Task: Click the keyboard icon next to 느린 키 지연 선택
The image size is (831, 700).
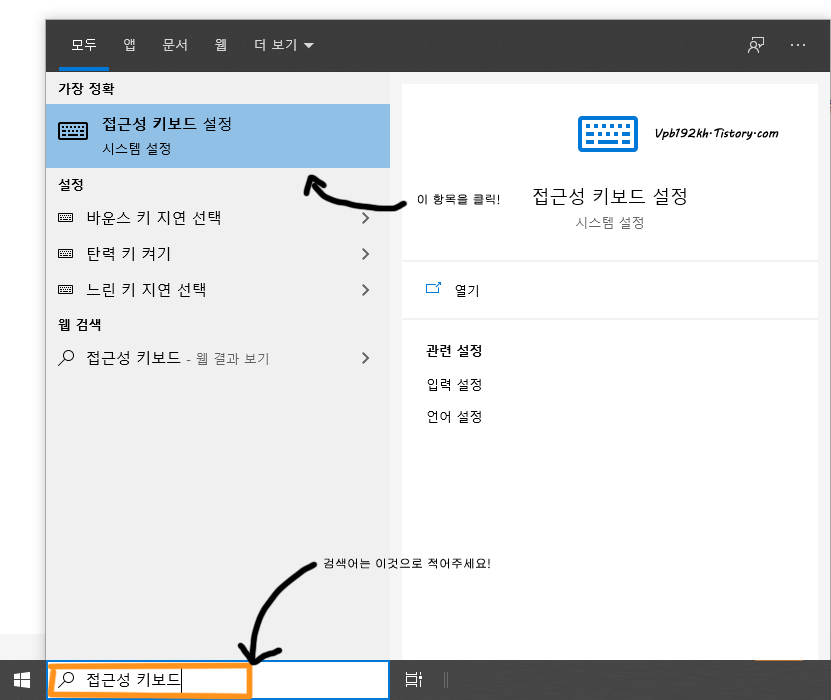Action: 66,290
